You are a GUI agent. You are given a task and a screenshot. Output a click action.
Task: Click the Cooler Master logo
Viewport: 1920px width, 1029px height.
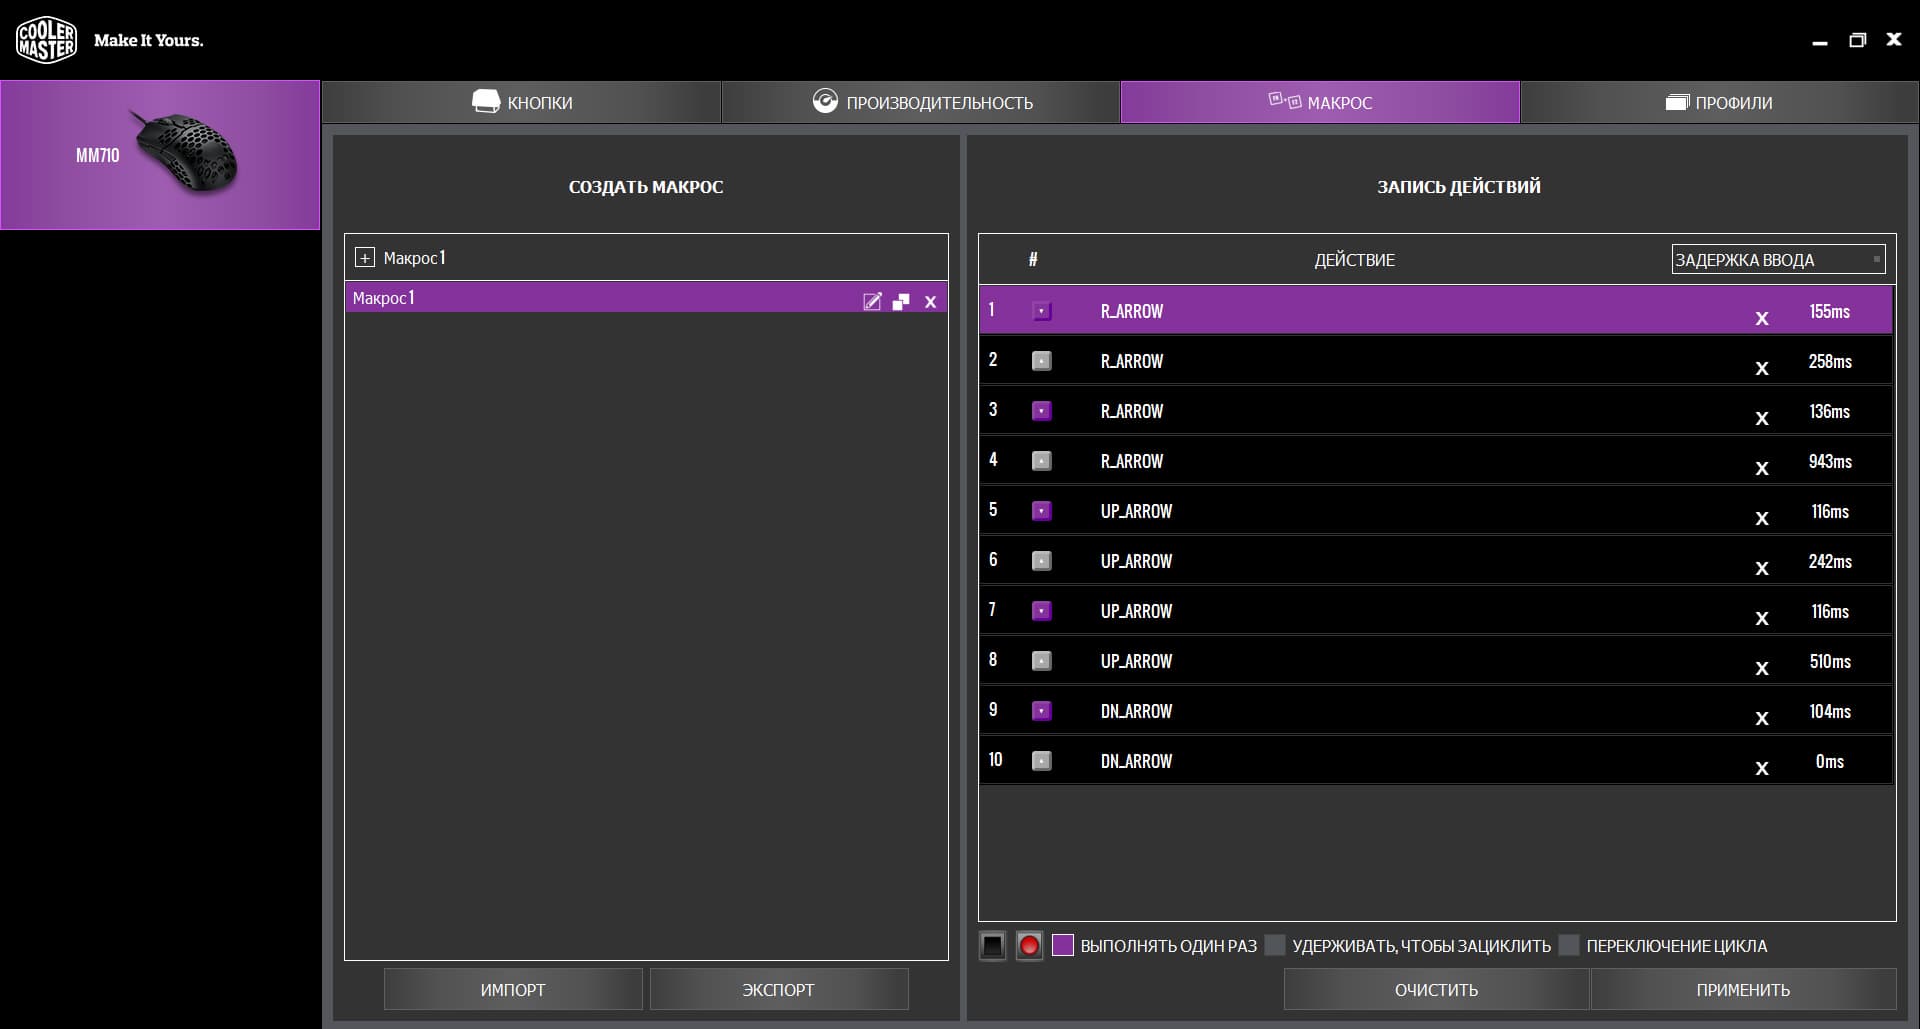tap(46, 40)
